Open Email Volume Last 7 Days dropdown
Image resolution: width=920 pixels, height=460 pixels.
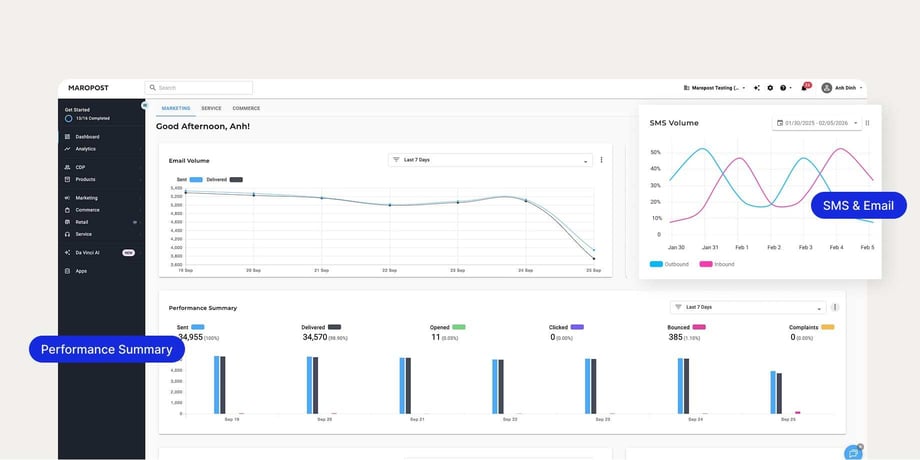(490, 160)
